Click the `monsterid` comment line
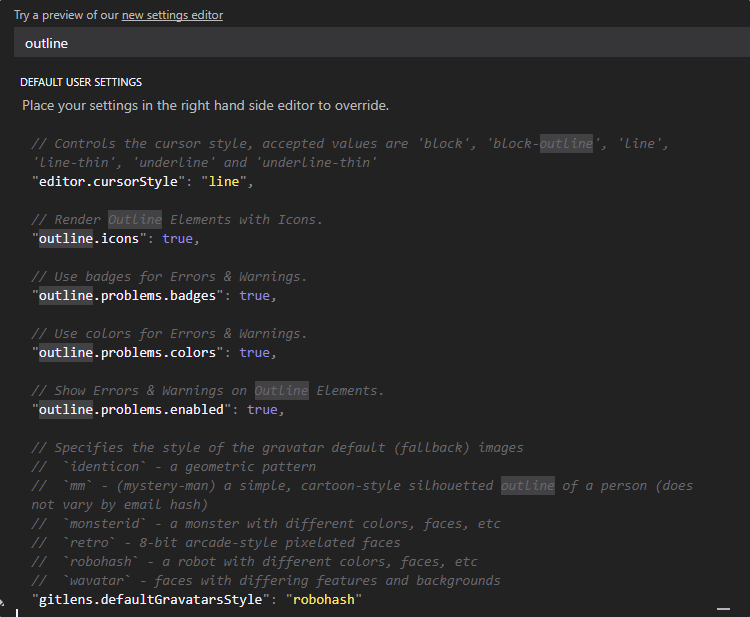The image size is (750, 617). [266, 523]
